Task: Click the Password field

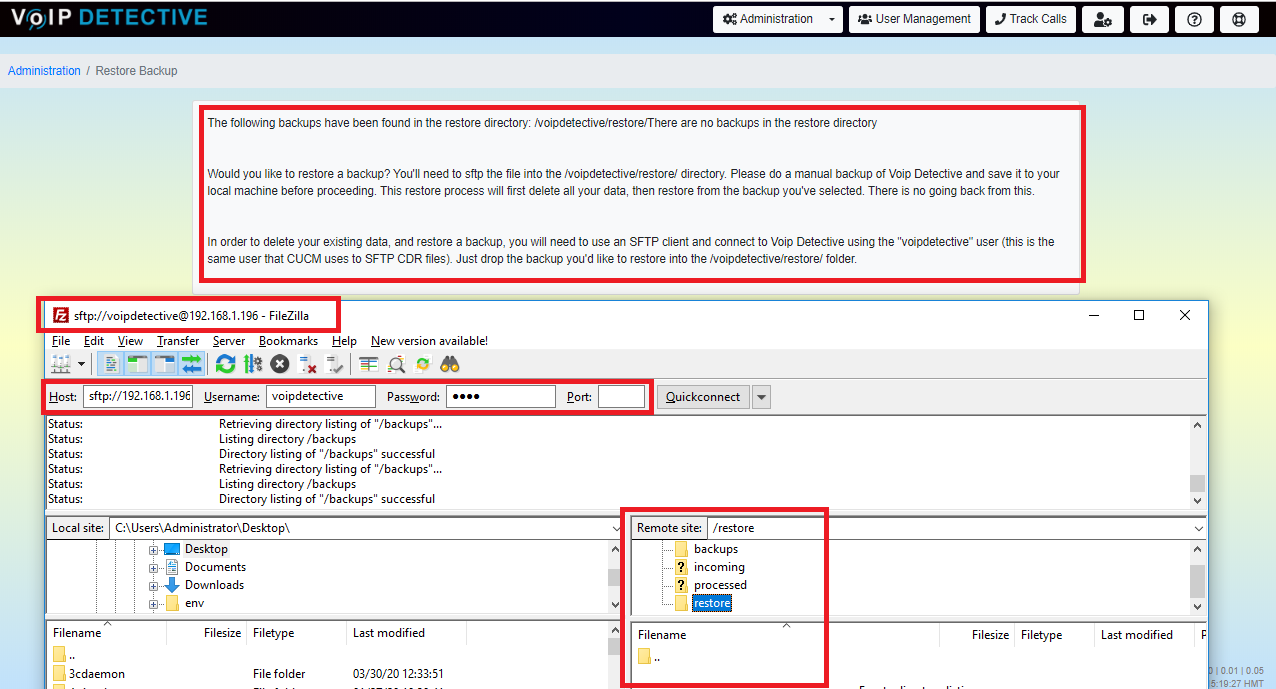Action: click(500, 397)
